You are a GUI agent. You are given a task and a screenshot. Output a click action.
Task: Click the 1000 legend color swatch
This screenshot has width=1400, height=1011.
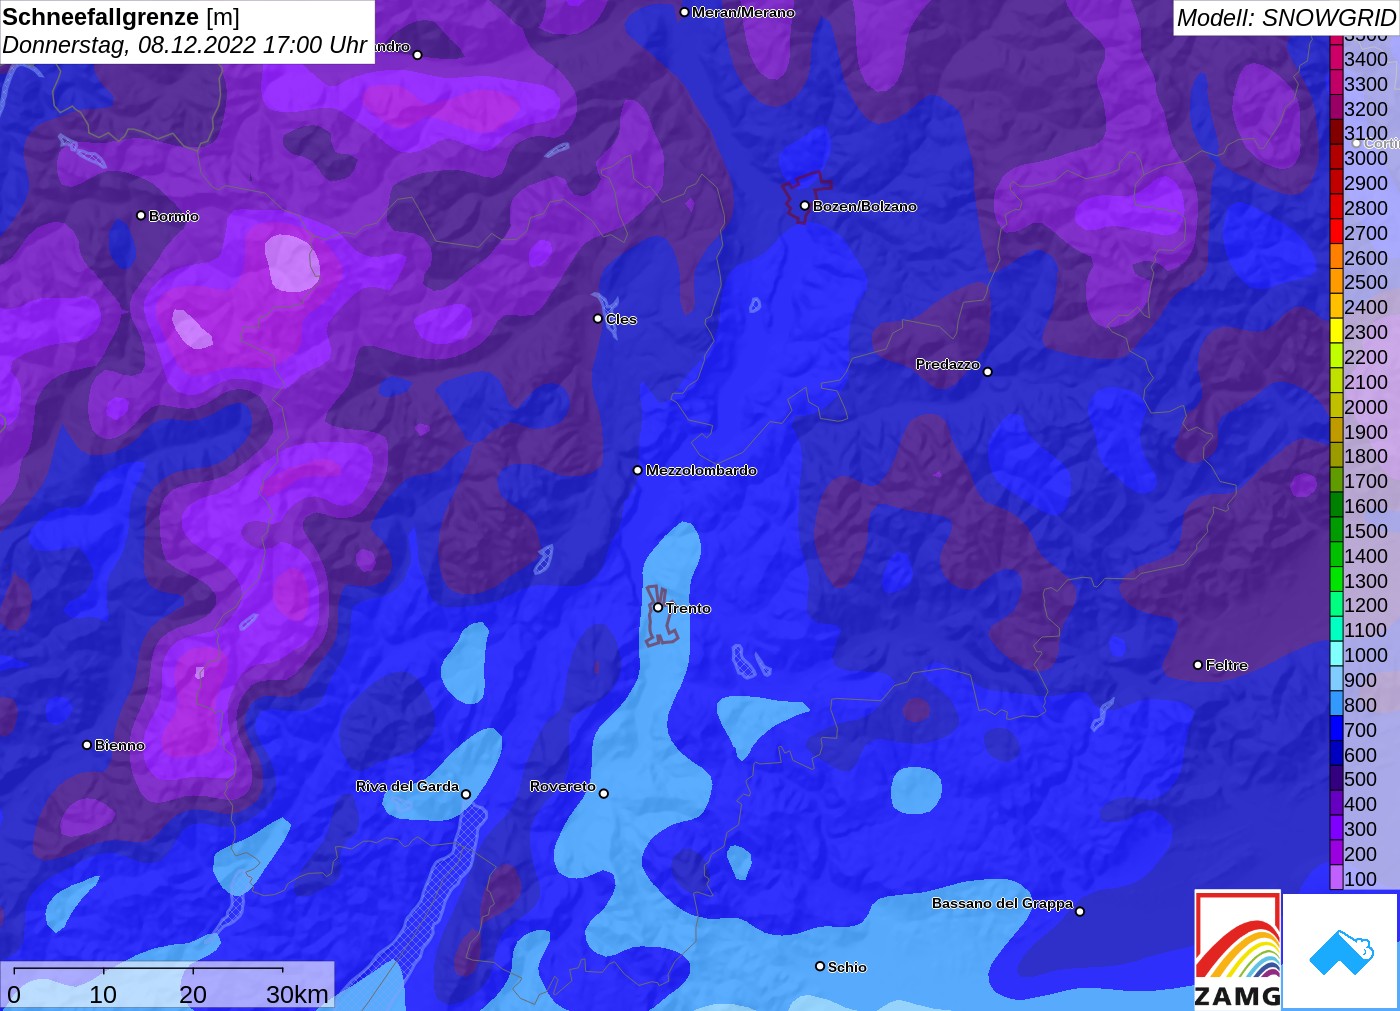coord(1336,654)
